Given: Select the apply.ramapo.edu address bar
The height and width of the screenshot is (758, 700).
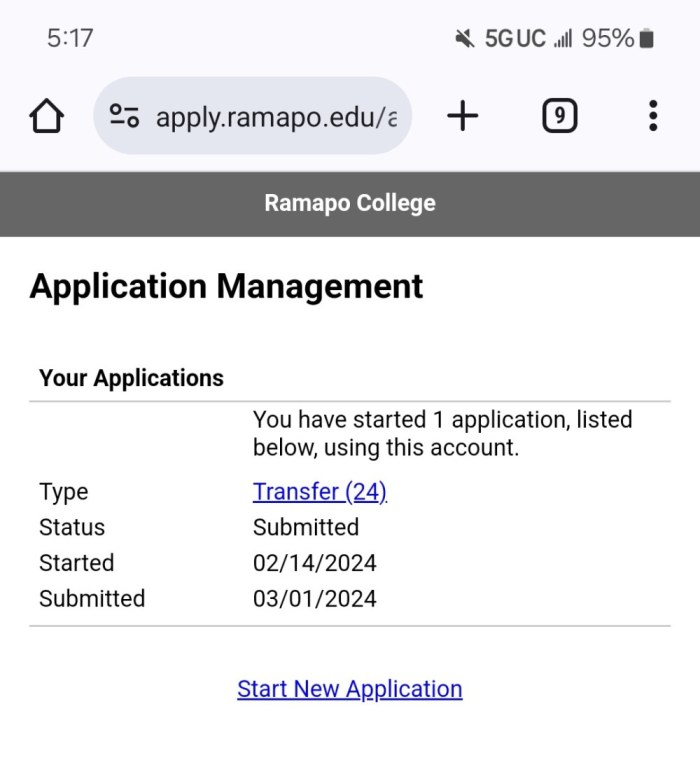Looking at the screenshot, I should [x=252, y=116].
